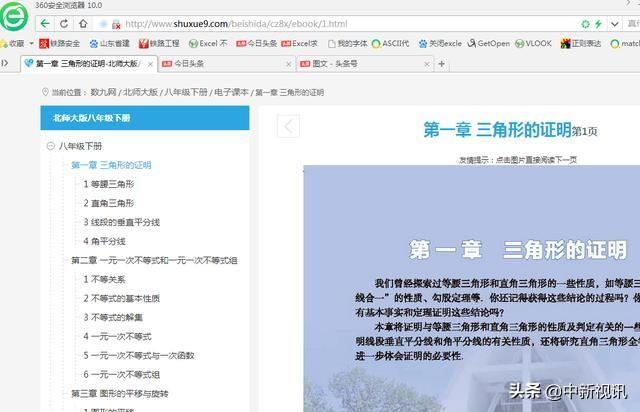The width and height of the screenshot is (640, 412).
Task: Open section 5 一元一次不等式与一次函数
Action: tap(139, 355)
